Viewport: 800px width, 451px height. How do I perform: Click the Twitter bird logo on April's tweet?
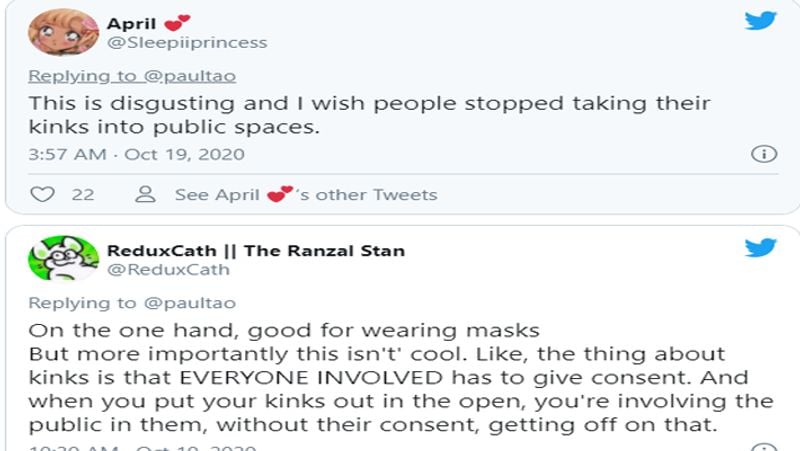coord(760,21)
